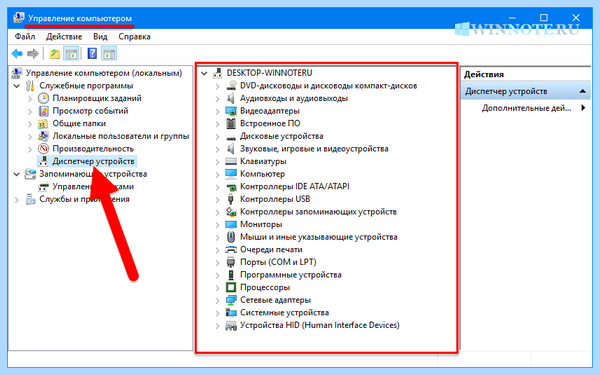The width and height of the screenshot is (600, 375).
Task: Click the Контроллеры IDE ATA/ATAPI icon
Action: point(231,187)
